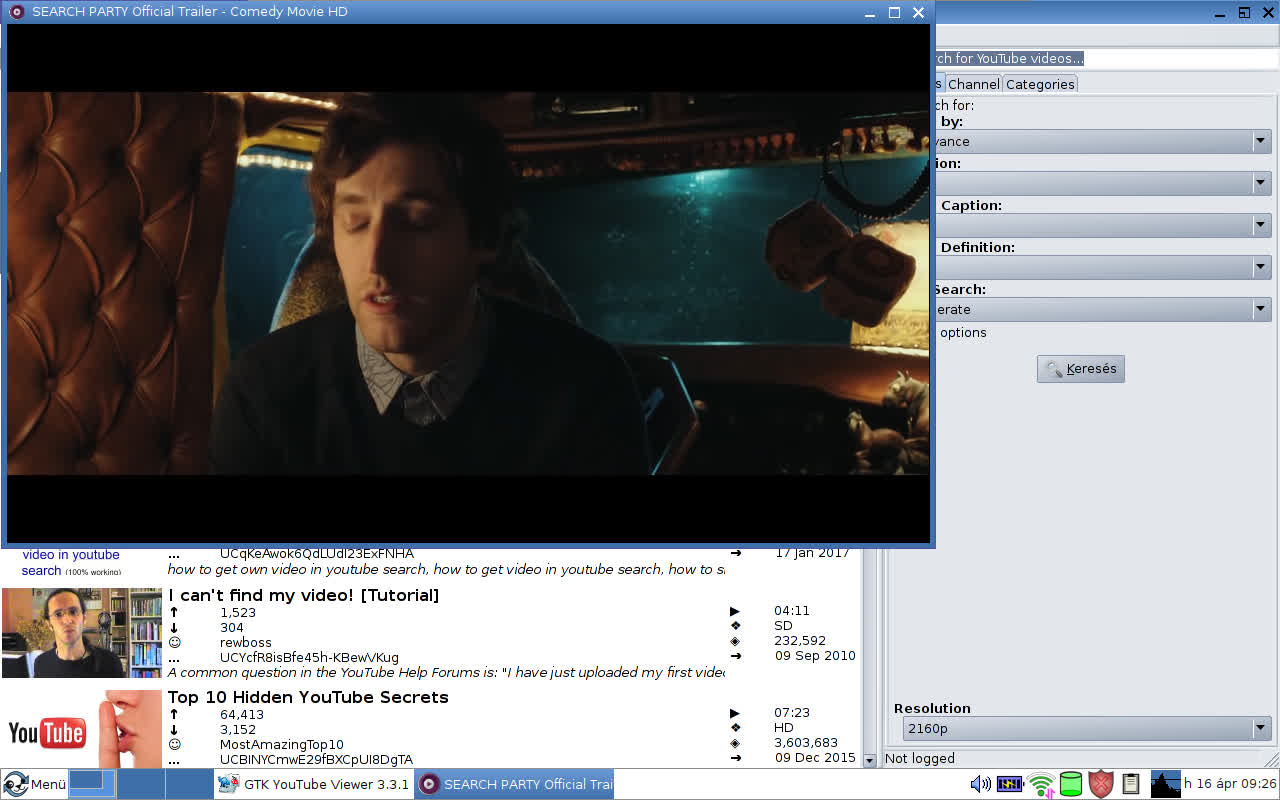Click the results list scrollbar down arrow
The height and width of the screenshot is (800, 1280).
click(x=869, y=760)
